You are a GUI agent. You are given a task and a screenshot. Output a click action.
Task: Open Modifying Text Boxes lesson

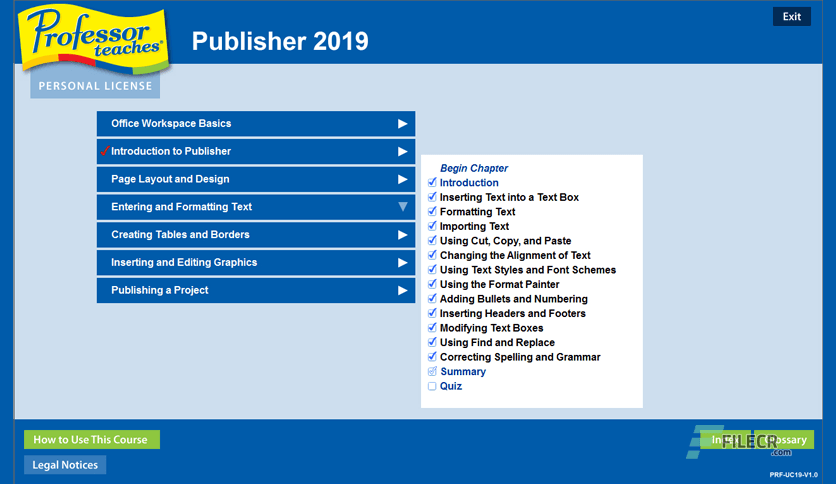(x=492, y=328)
